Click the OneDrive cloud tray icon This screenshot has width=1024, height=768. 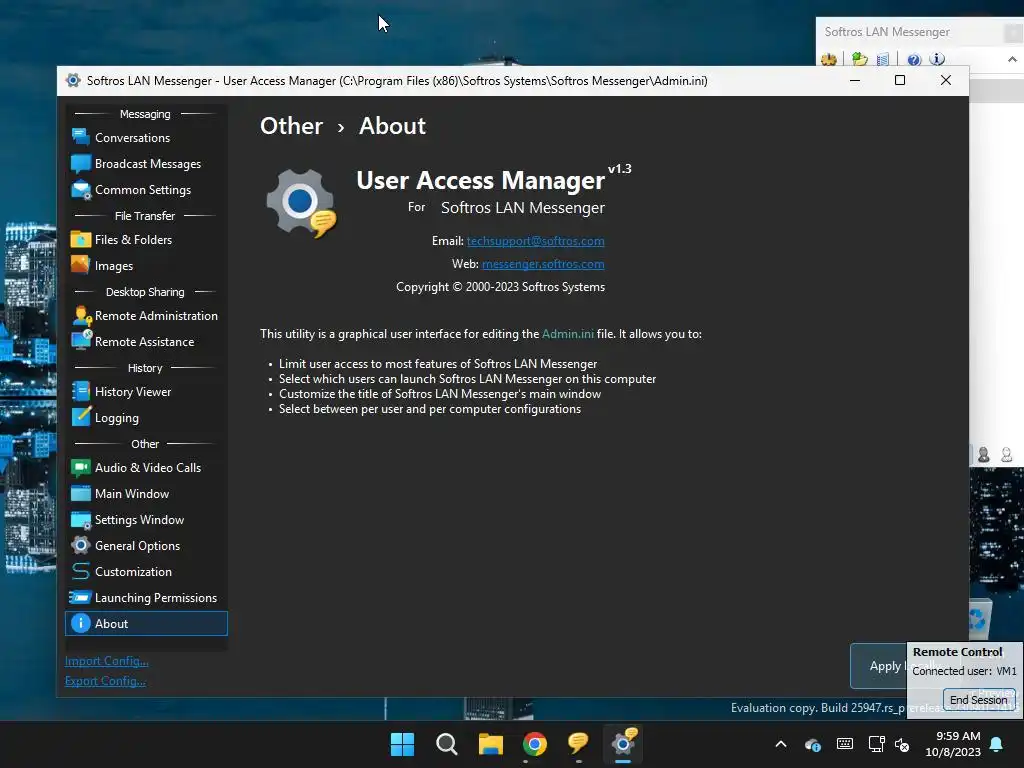(x=812, y=744)
